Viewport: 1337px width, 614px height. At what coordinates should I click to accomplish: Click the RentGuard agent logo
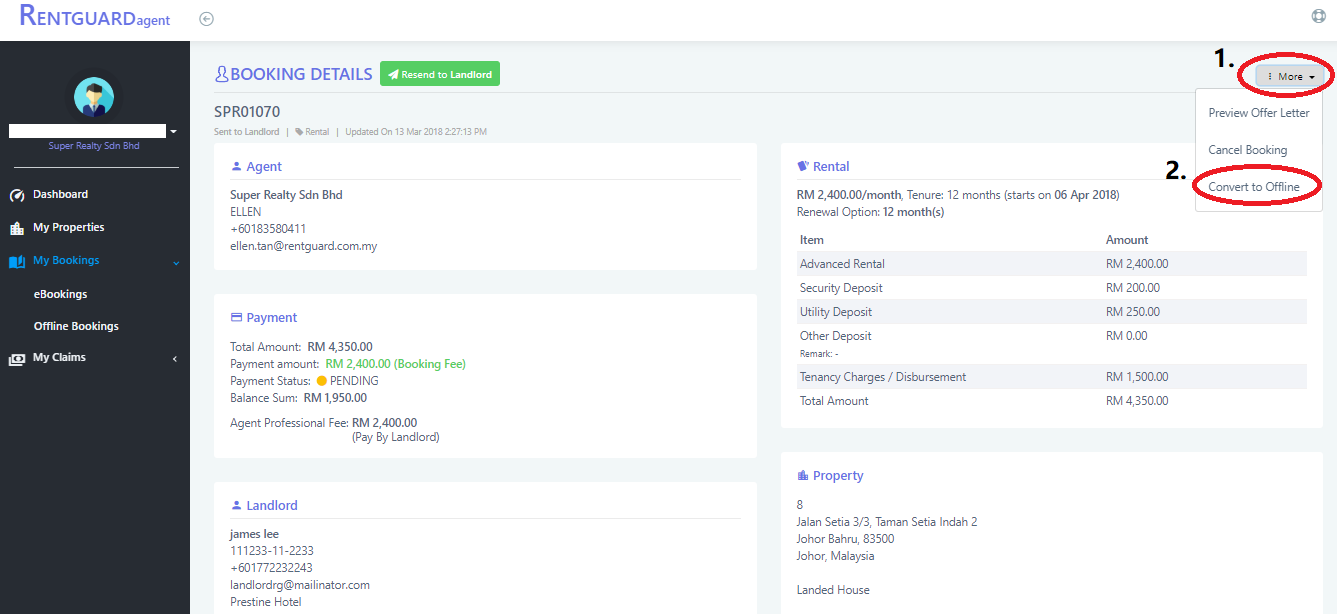tap(95, 17)
